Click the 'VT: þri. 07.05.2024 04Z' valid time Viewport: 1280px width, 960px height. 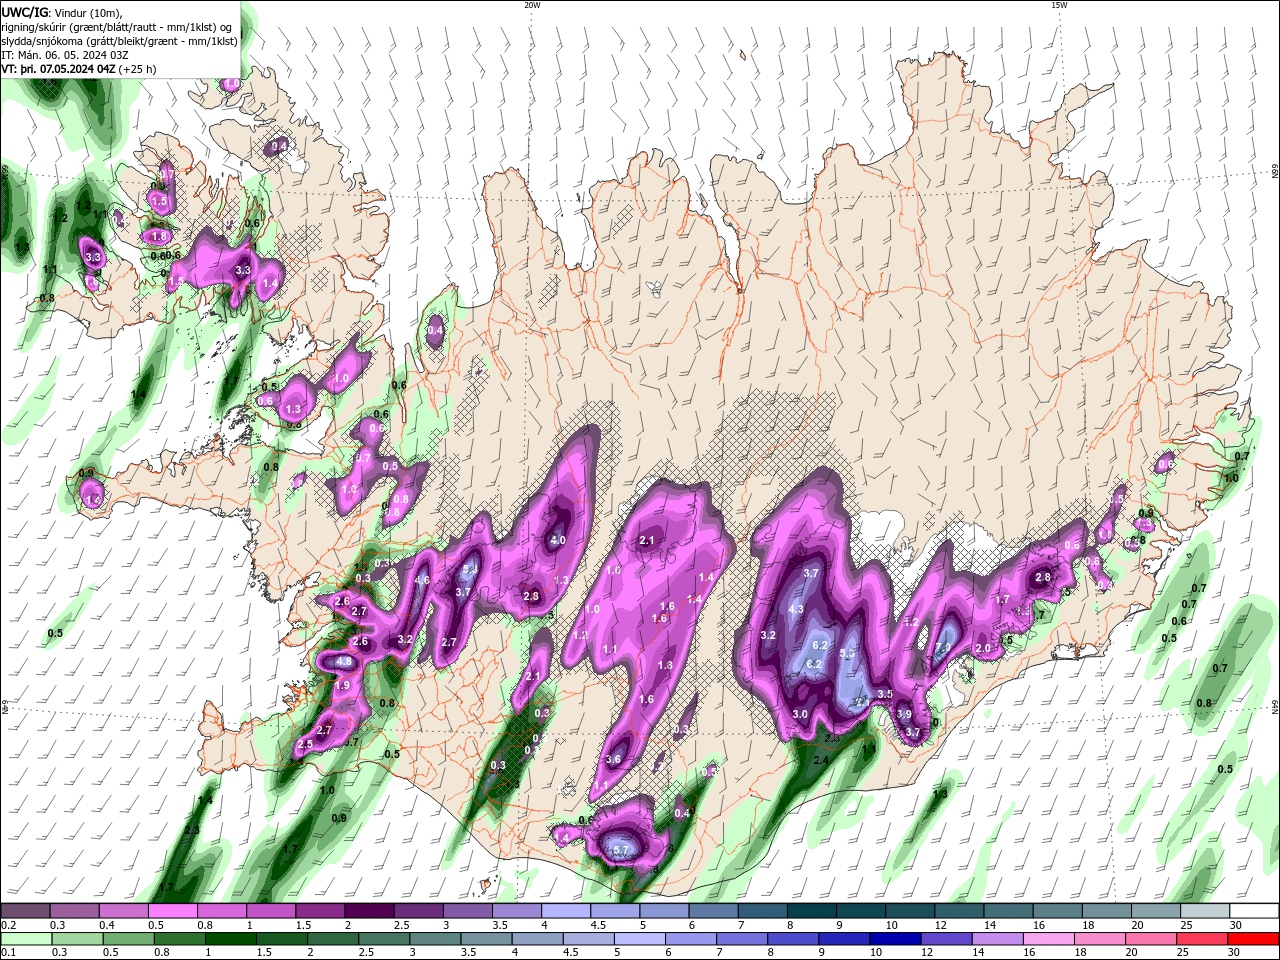coord(58,69)
